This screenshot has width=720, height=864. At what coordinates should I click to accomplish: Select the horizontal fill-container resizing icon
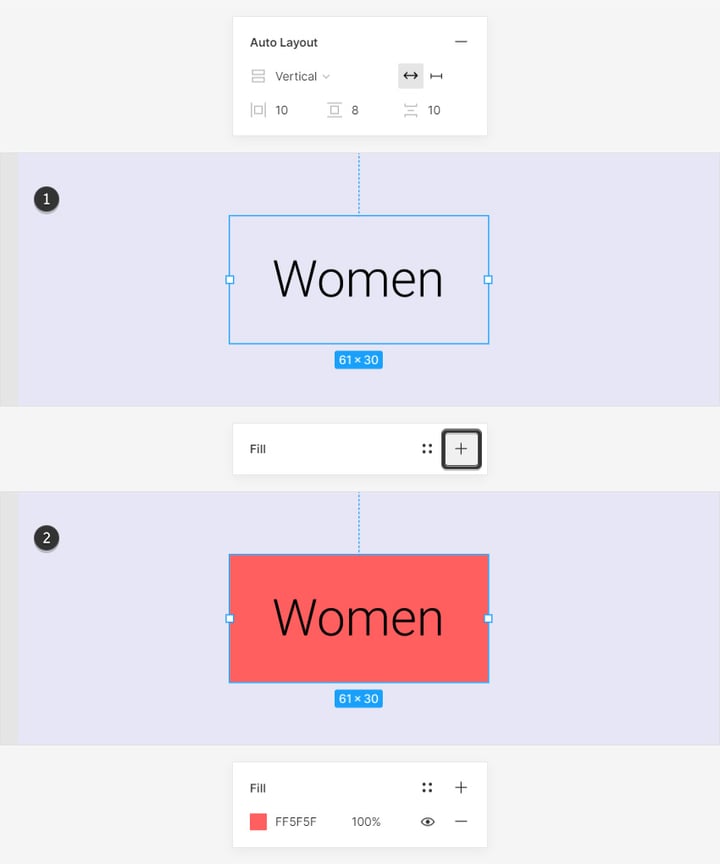410,76
